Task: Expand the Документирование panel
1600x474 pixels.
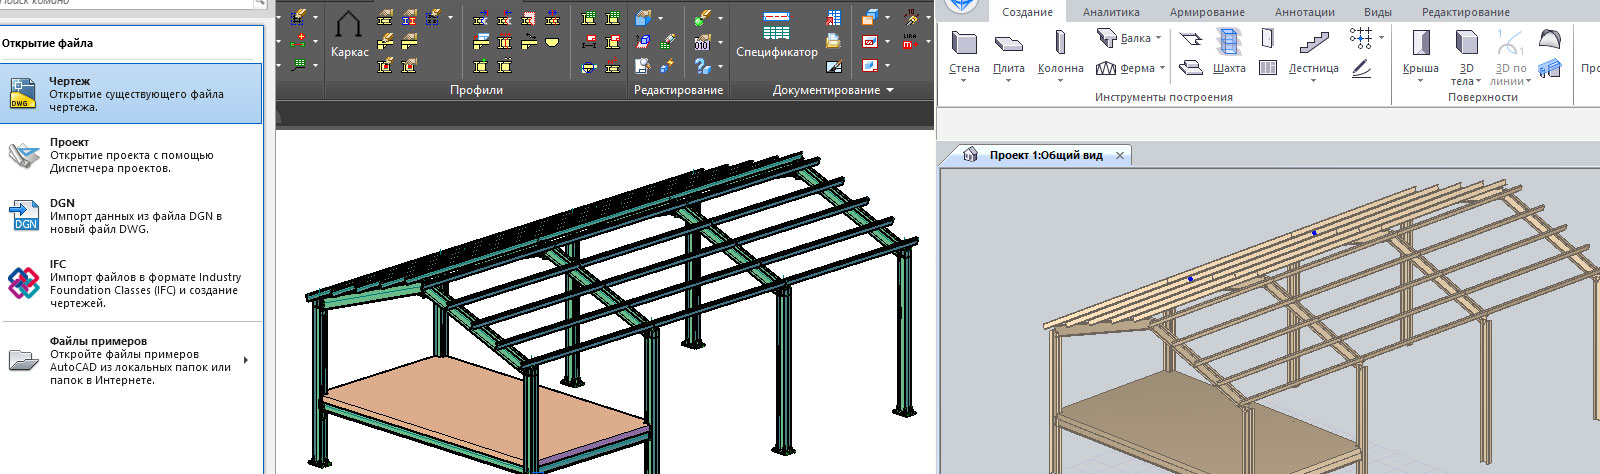Action: pyautogui.click(x=889, y=91)
